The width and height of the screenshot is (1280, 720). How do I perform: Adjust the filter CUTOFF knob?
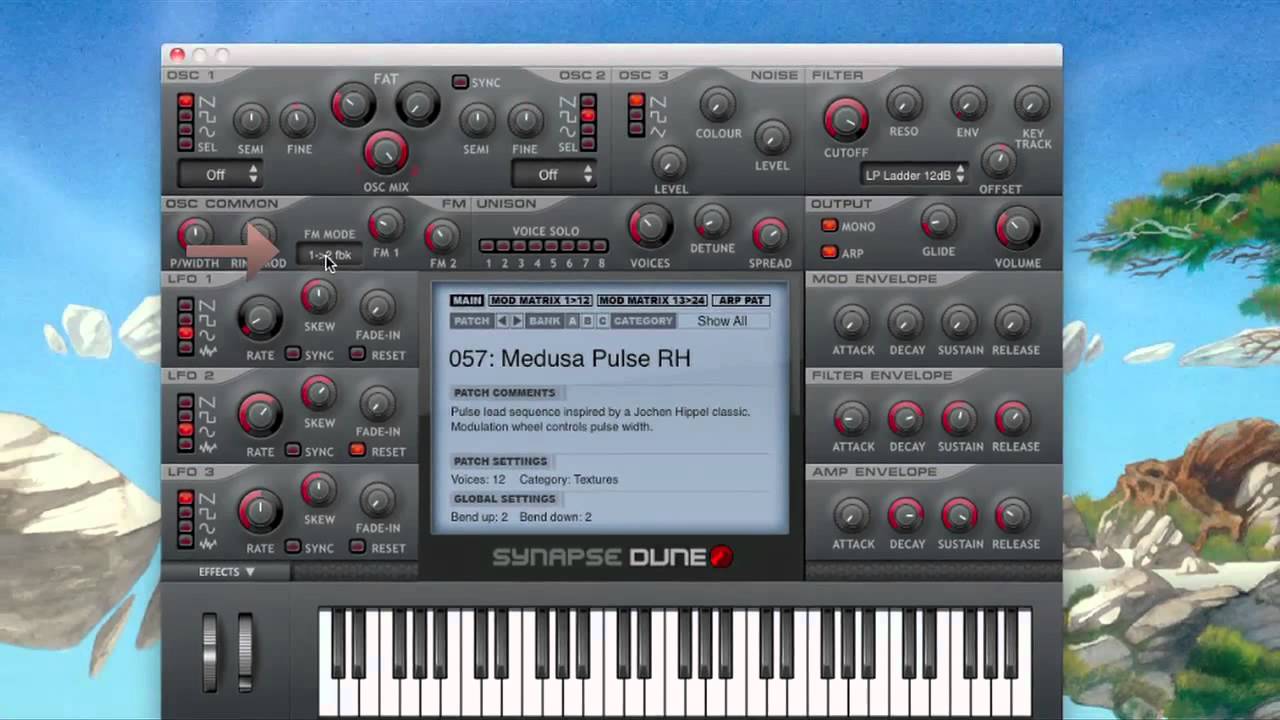pos(846,120)
